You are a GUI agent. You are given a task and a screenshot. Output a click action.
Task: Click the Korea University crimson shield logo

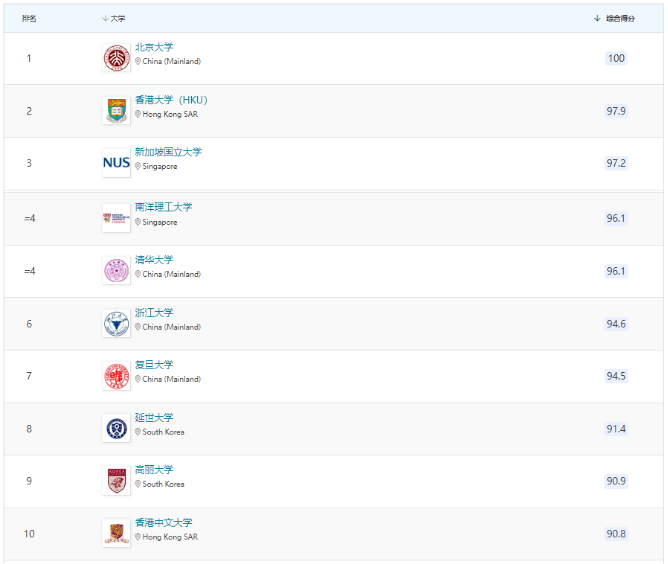(x=116, y=481)
